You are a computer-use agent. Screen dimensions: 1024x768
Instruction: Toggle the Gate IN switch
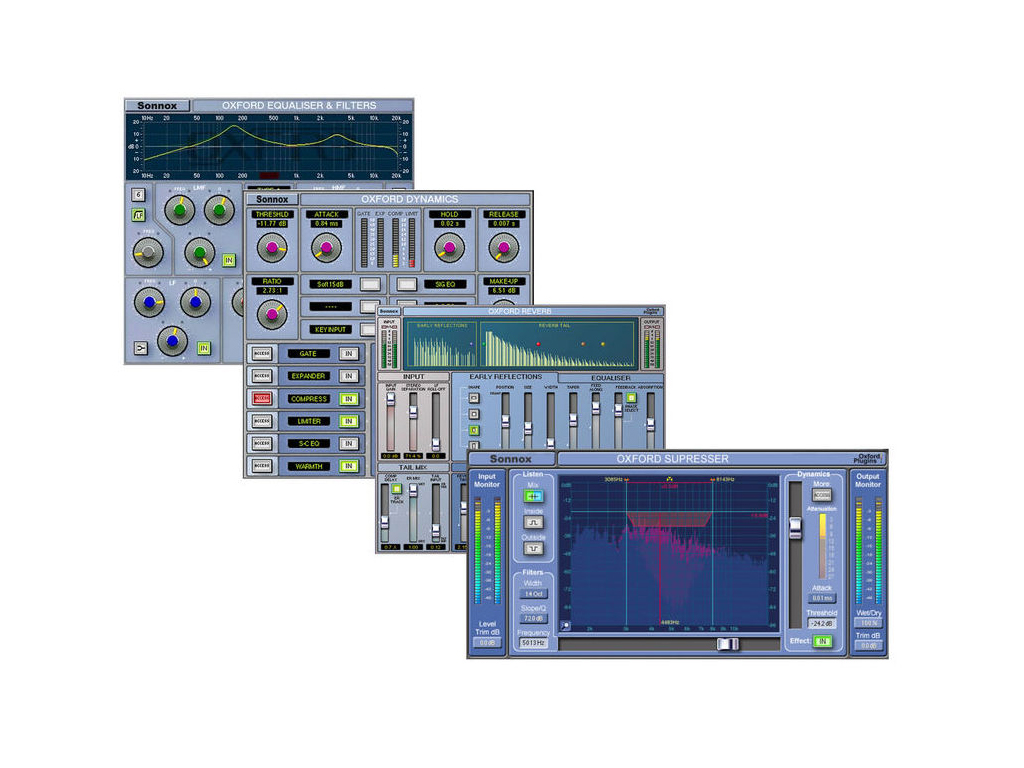tap(348, 353)
